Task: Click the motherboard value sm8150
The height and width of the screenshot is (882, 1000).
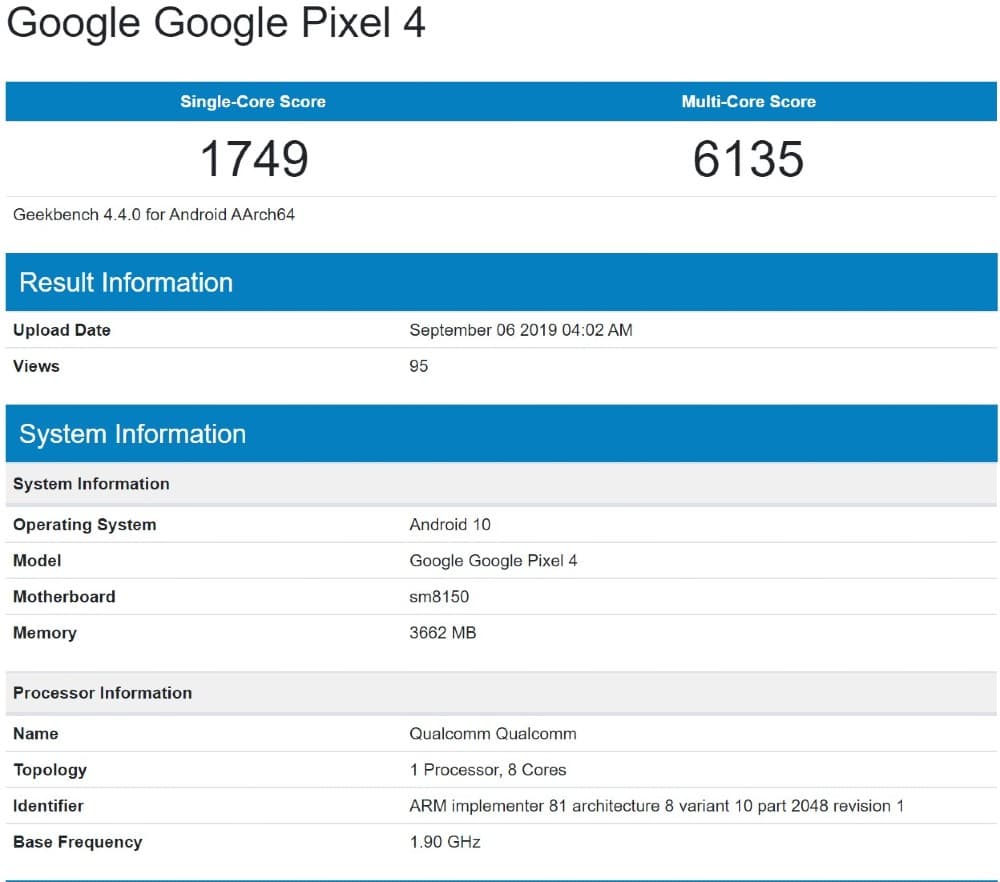Action: click(439, 597)
